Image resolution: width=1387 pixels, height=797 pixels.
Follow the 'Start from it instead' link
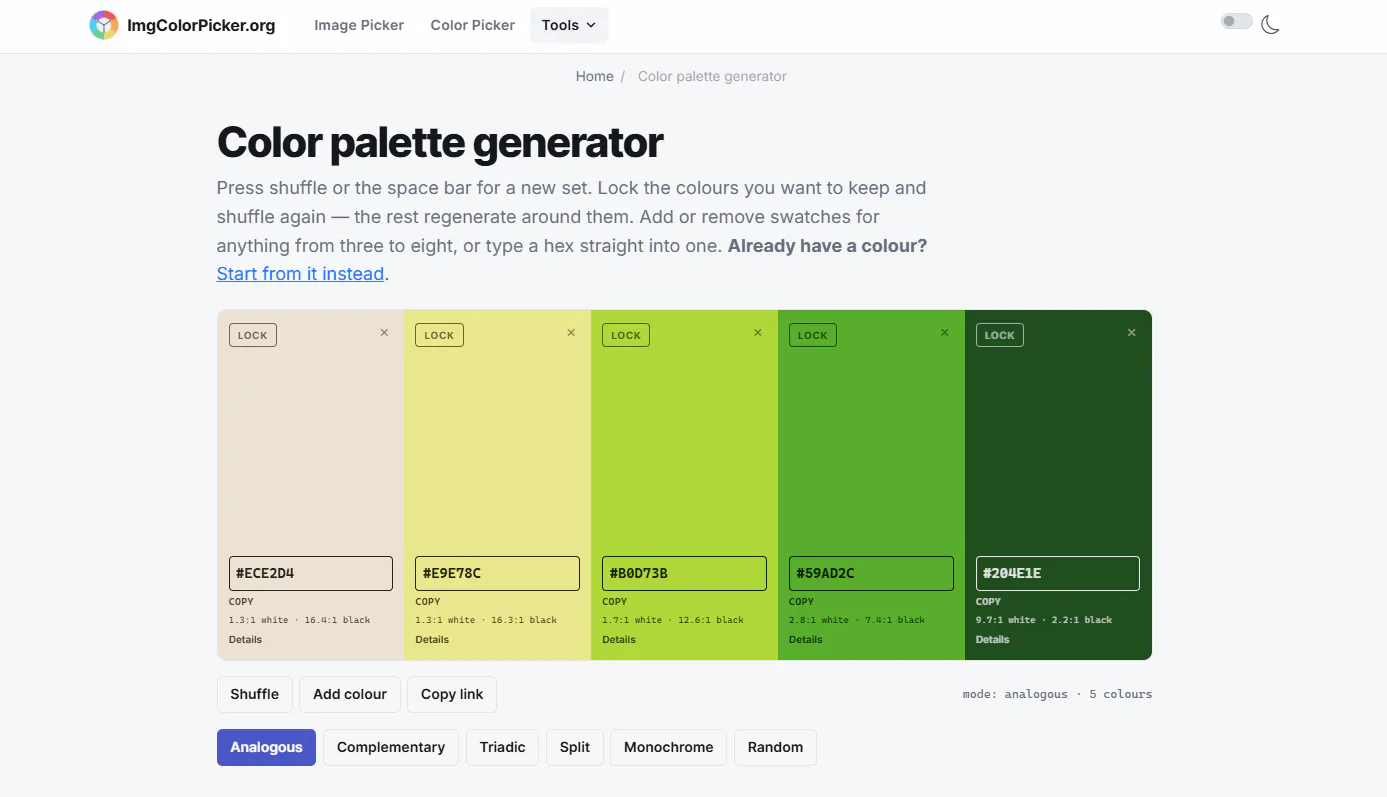300,274
